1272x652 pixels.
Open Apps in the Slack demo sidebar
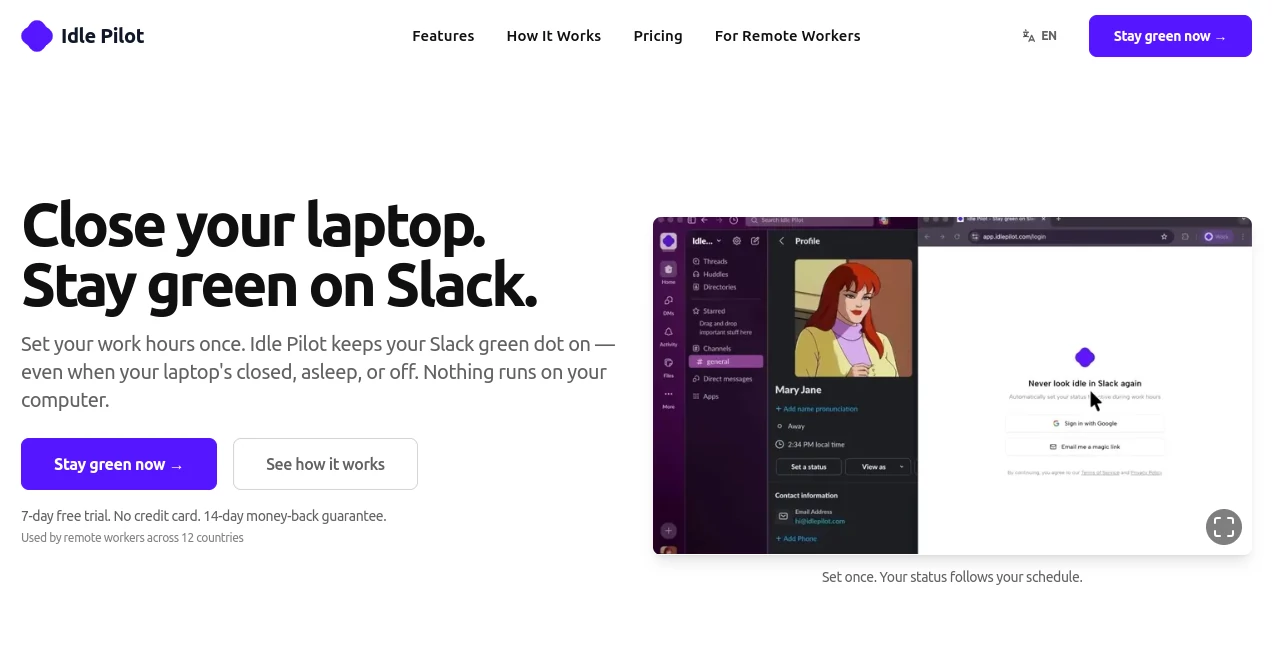[x=710, y=396]
